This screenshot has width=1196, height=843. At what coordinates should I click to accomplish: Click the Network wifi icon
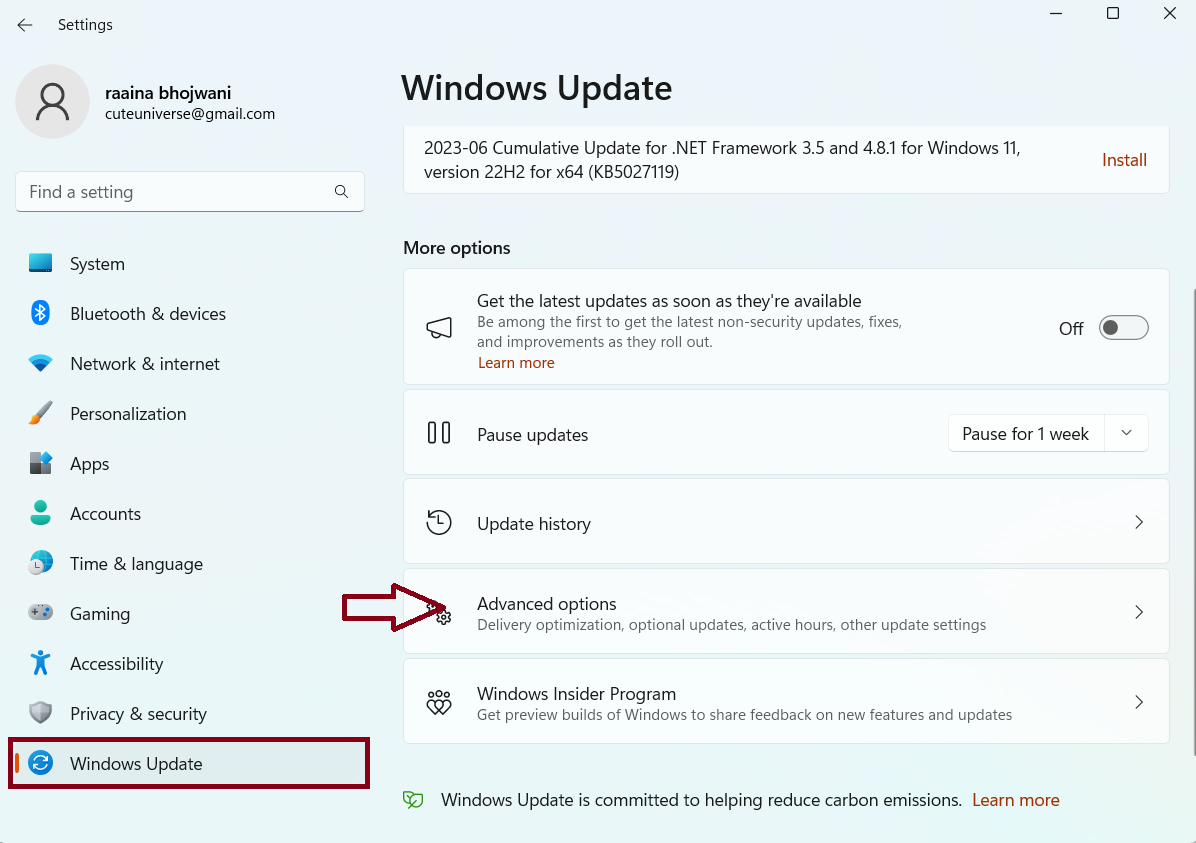(40, 363)
